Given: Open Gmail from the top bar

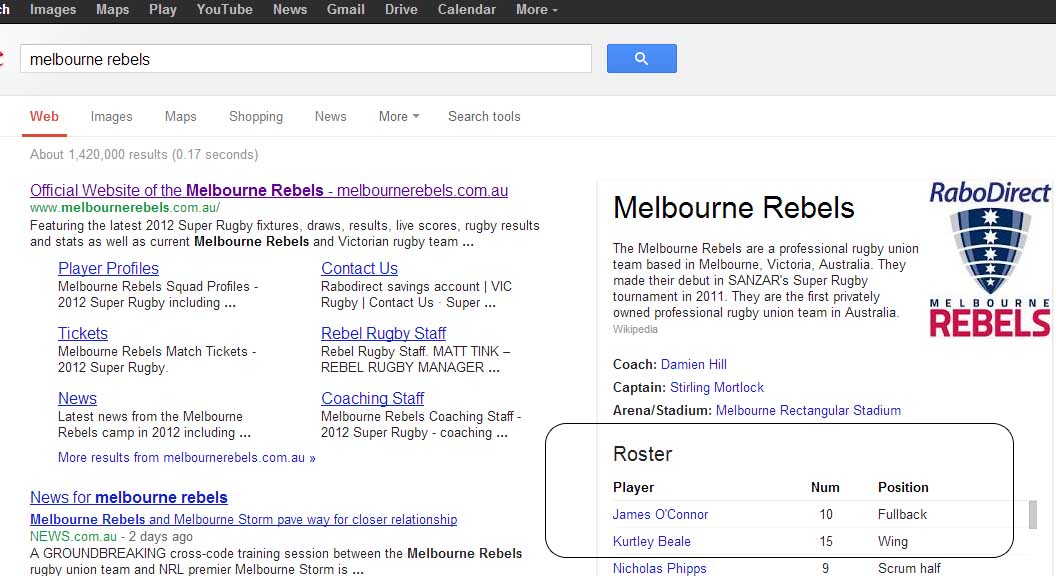Looking at the screenshot, I should (x=345, y=9).
